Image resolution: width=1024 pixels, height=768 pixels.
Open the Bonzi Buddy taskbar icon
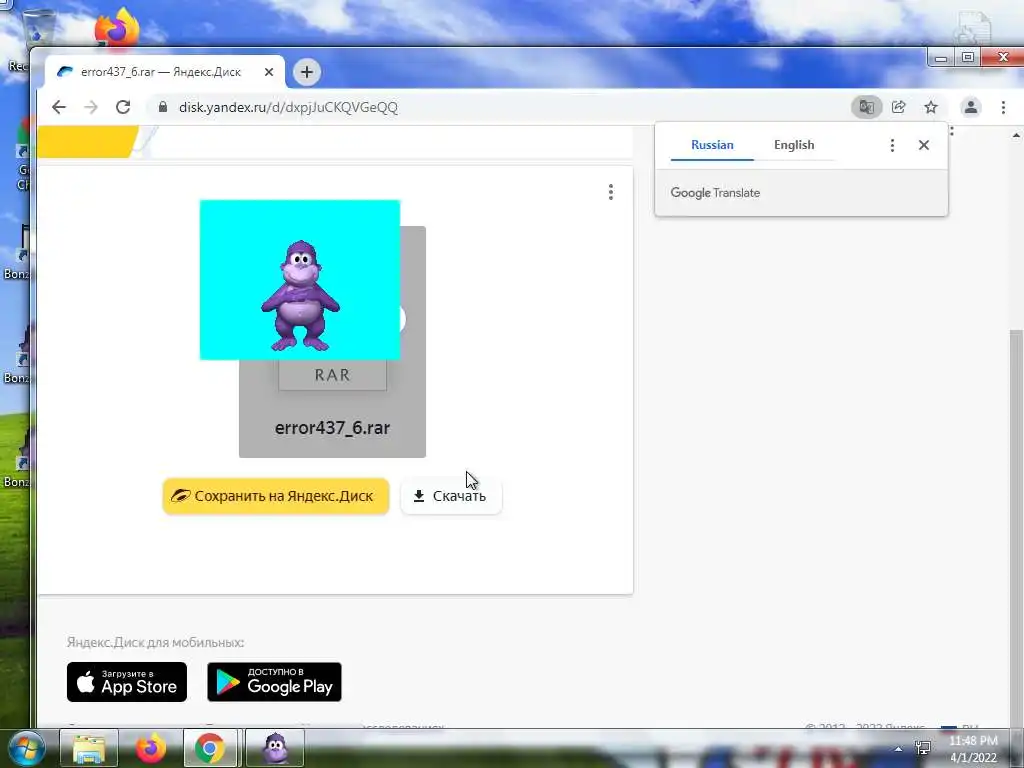coord(276,748)
